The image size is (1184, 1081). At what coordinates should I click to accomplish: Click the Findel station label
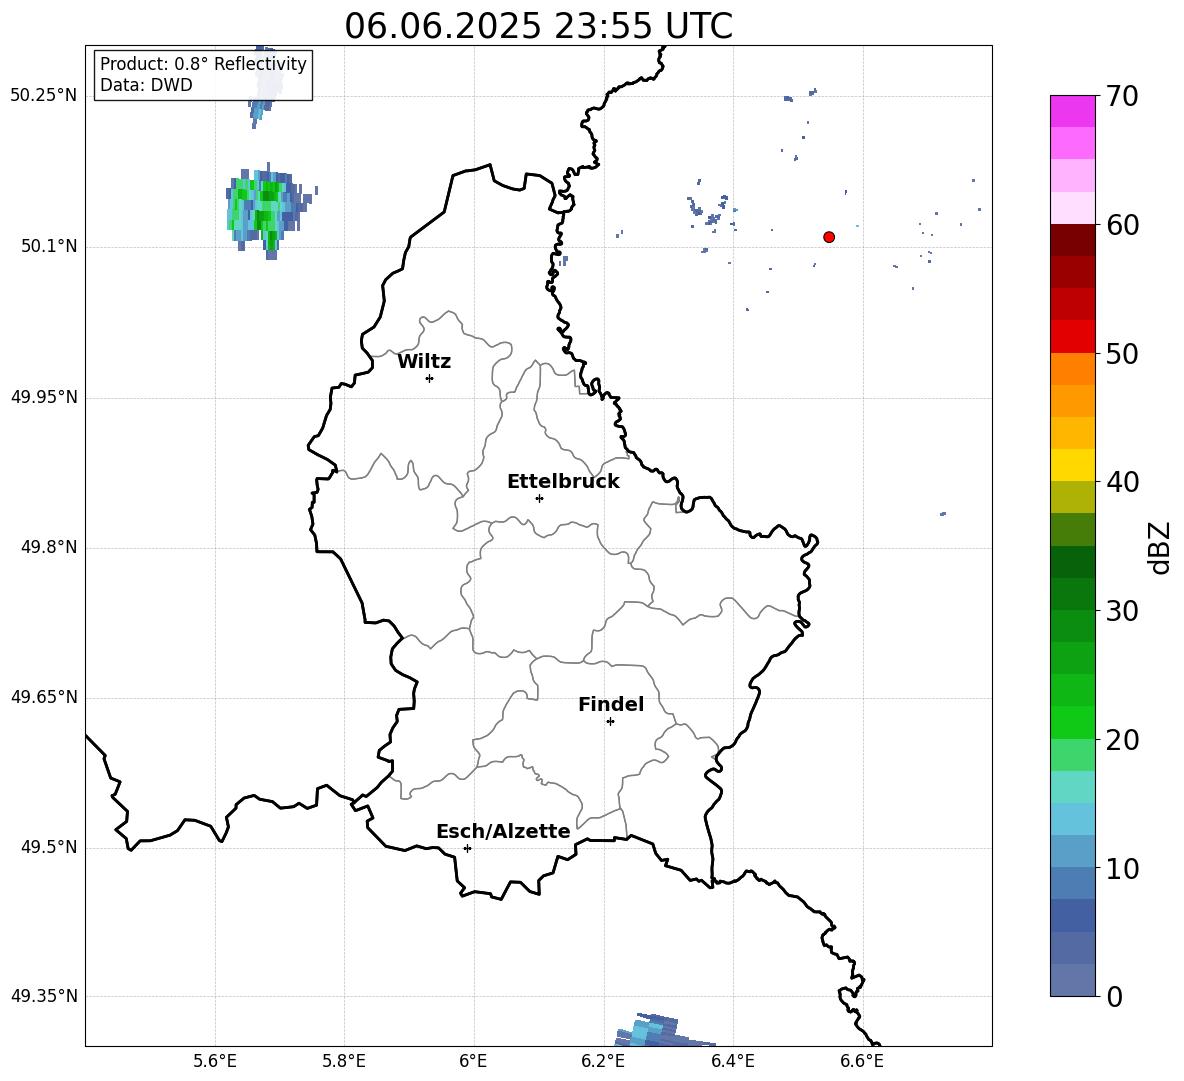611,704
